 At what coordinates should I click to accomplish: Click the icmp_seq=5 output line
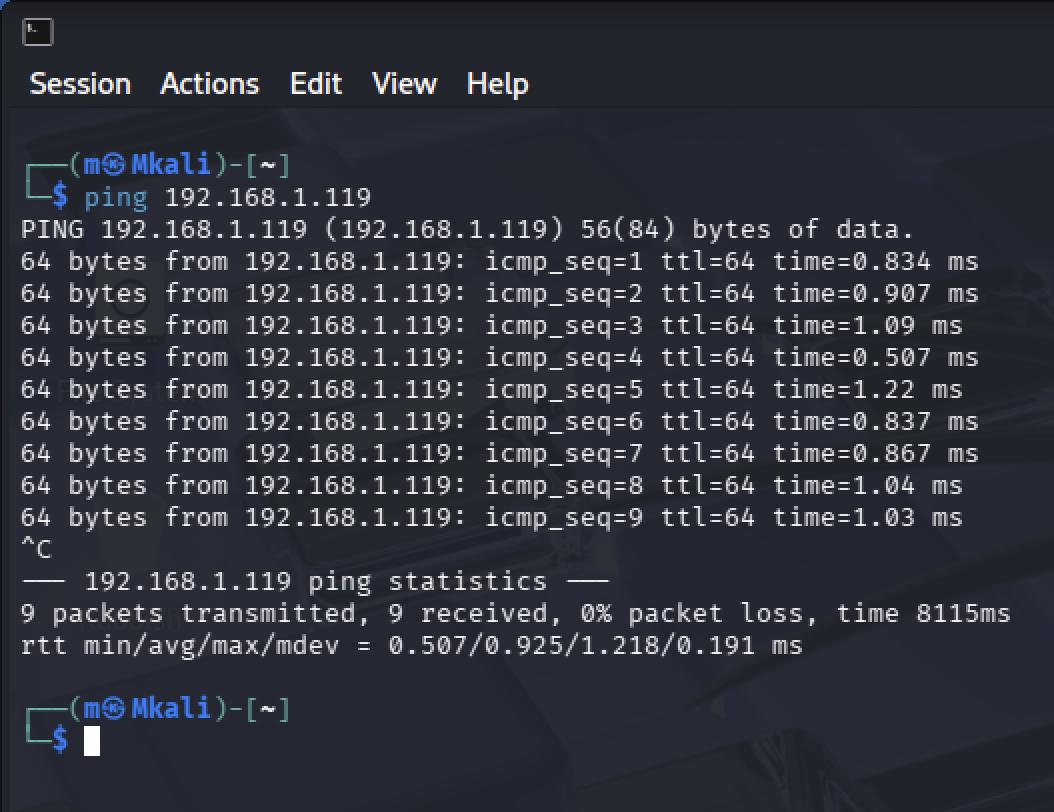click(x=491, y=390)
